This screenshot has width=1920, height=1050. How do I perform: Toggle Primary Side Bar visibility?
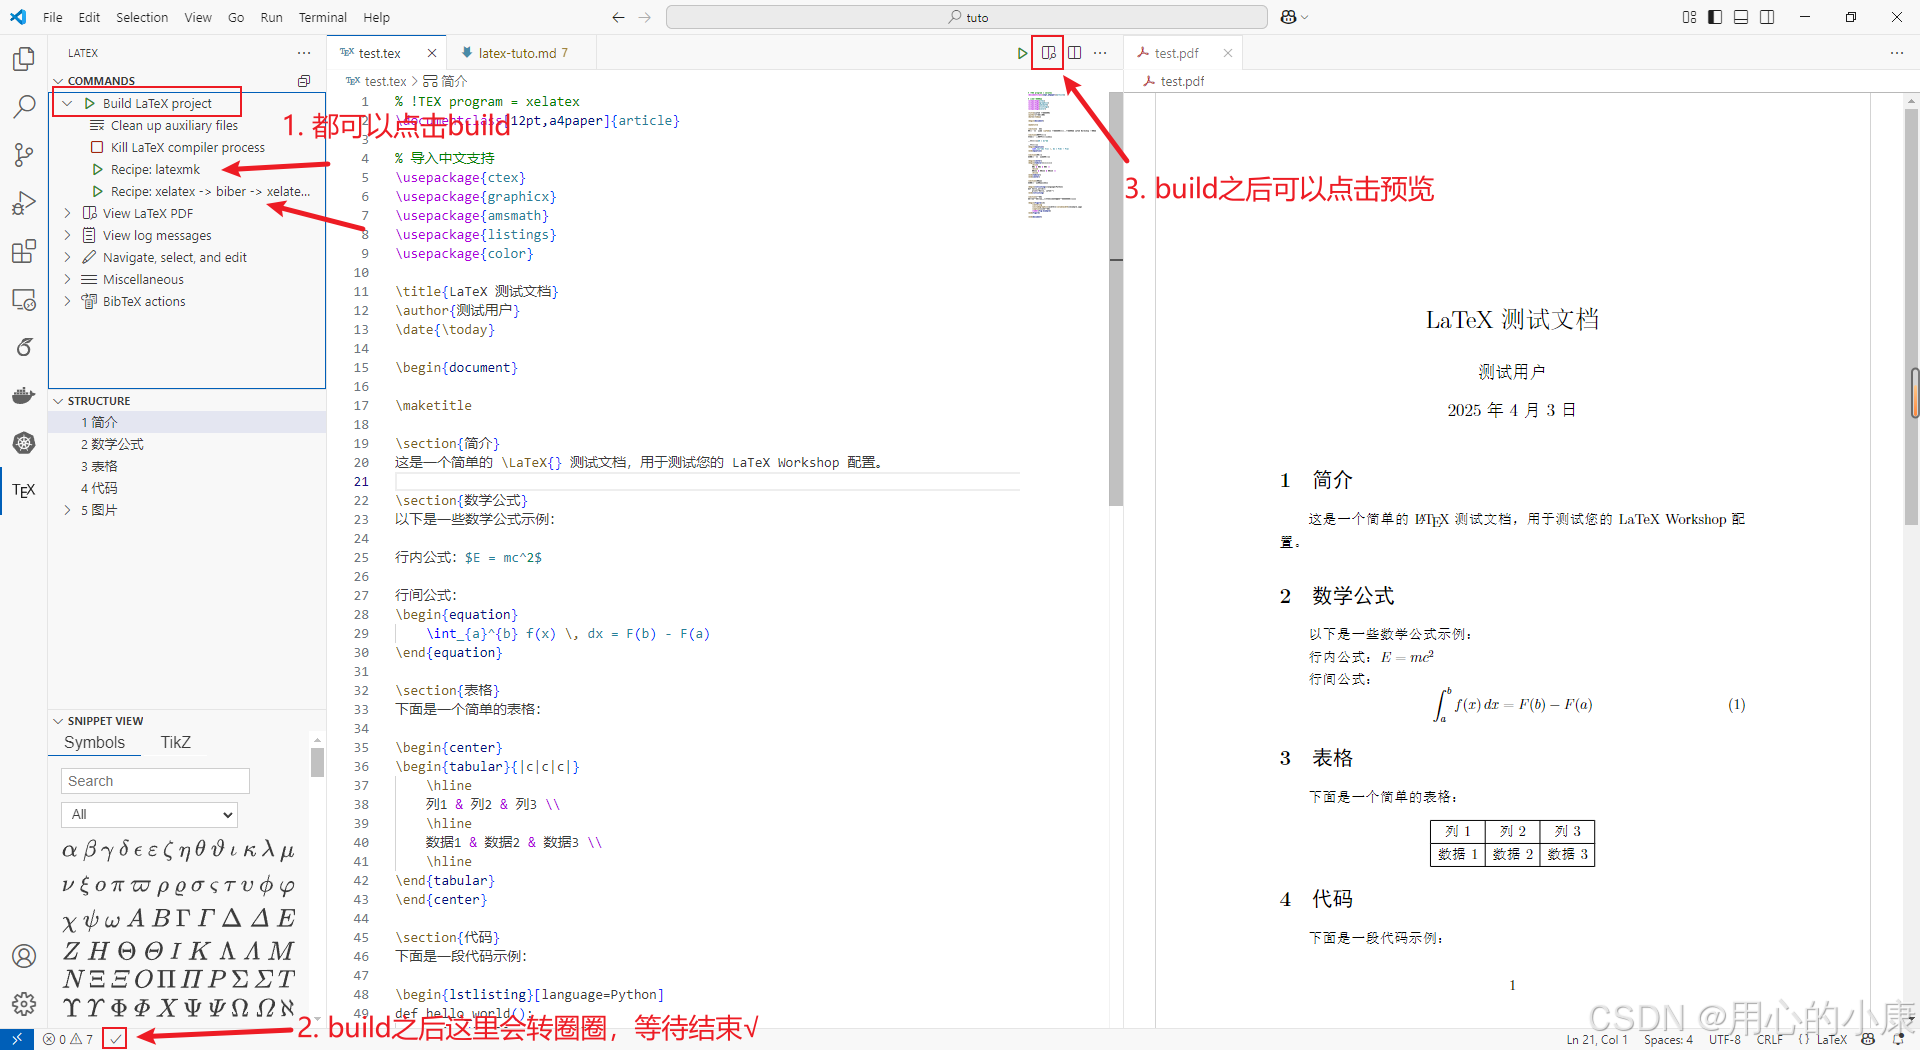[1715, 17]
